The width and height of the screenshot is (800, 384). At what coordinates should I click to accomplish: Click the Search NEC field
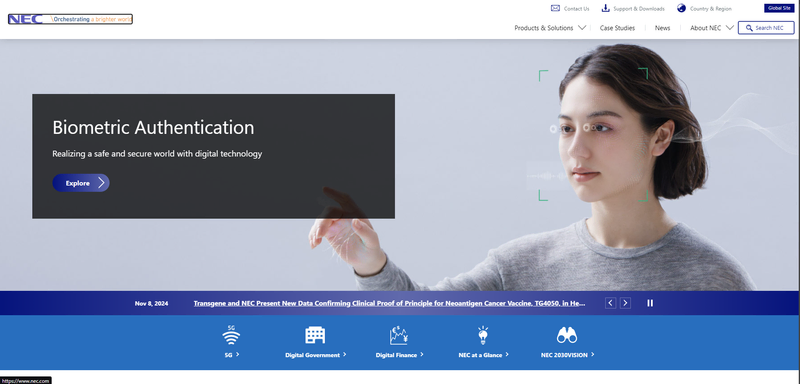click(766, 28)
